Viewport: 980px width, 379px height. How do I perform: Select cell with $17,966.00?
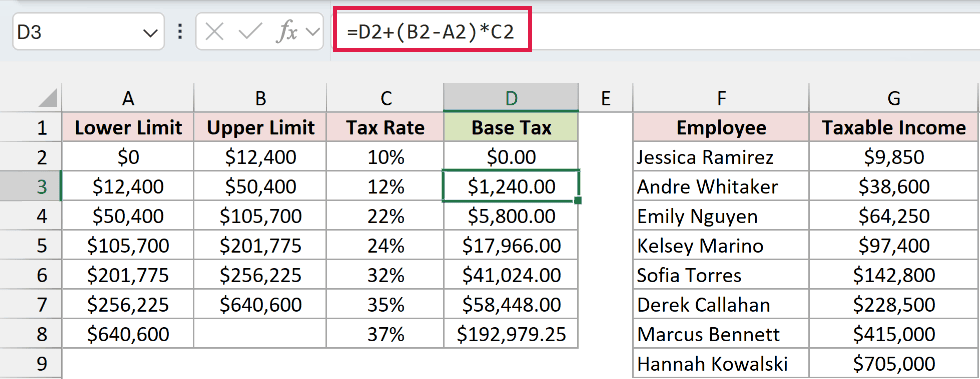tap(511, 245)
